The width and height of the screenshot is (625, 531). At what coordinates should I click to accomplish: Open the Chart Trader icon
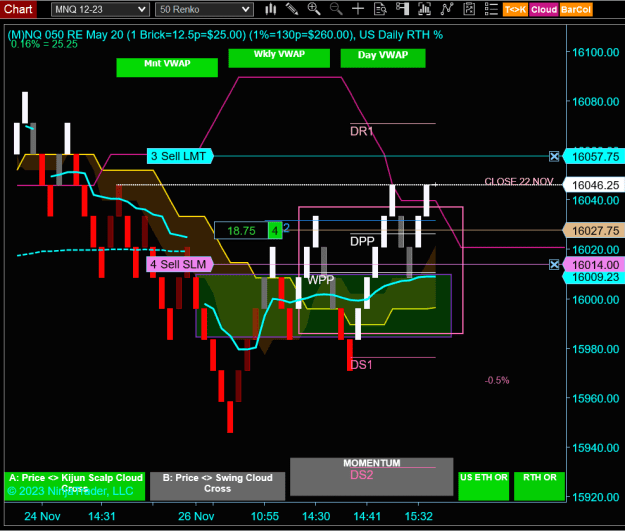(402, 9)
